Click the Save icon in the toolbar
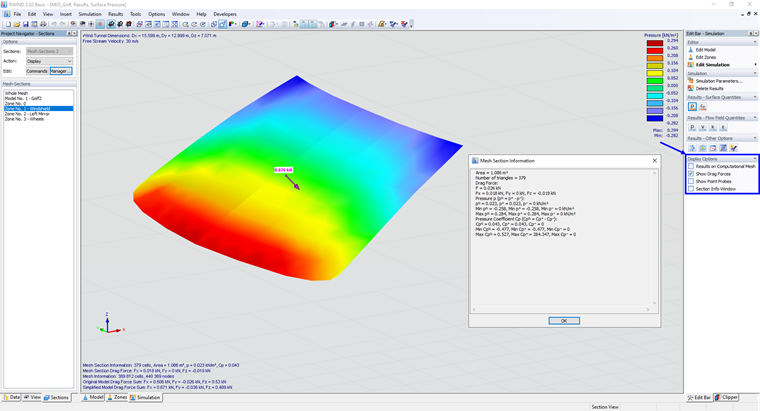Image resolution: width=760 pixels, height=411 pixels. (26, 24)
